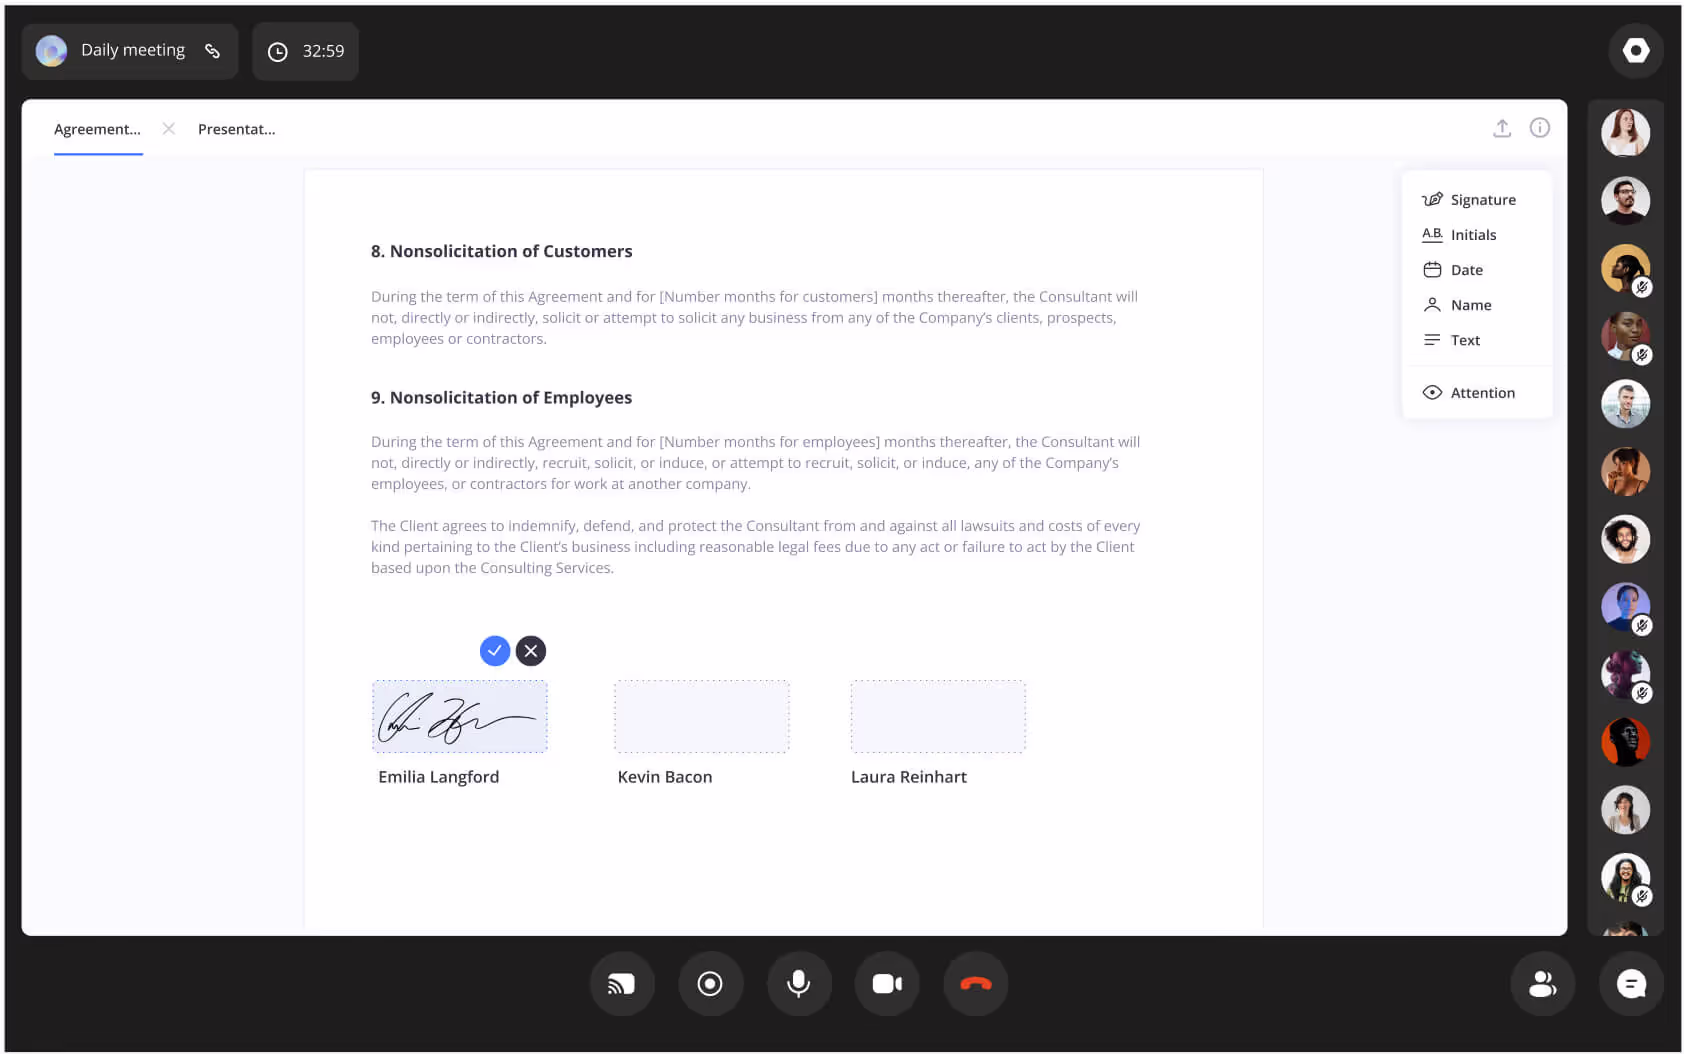Click the name label 'Laura Reinhart'

click(x=909, y=777)
